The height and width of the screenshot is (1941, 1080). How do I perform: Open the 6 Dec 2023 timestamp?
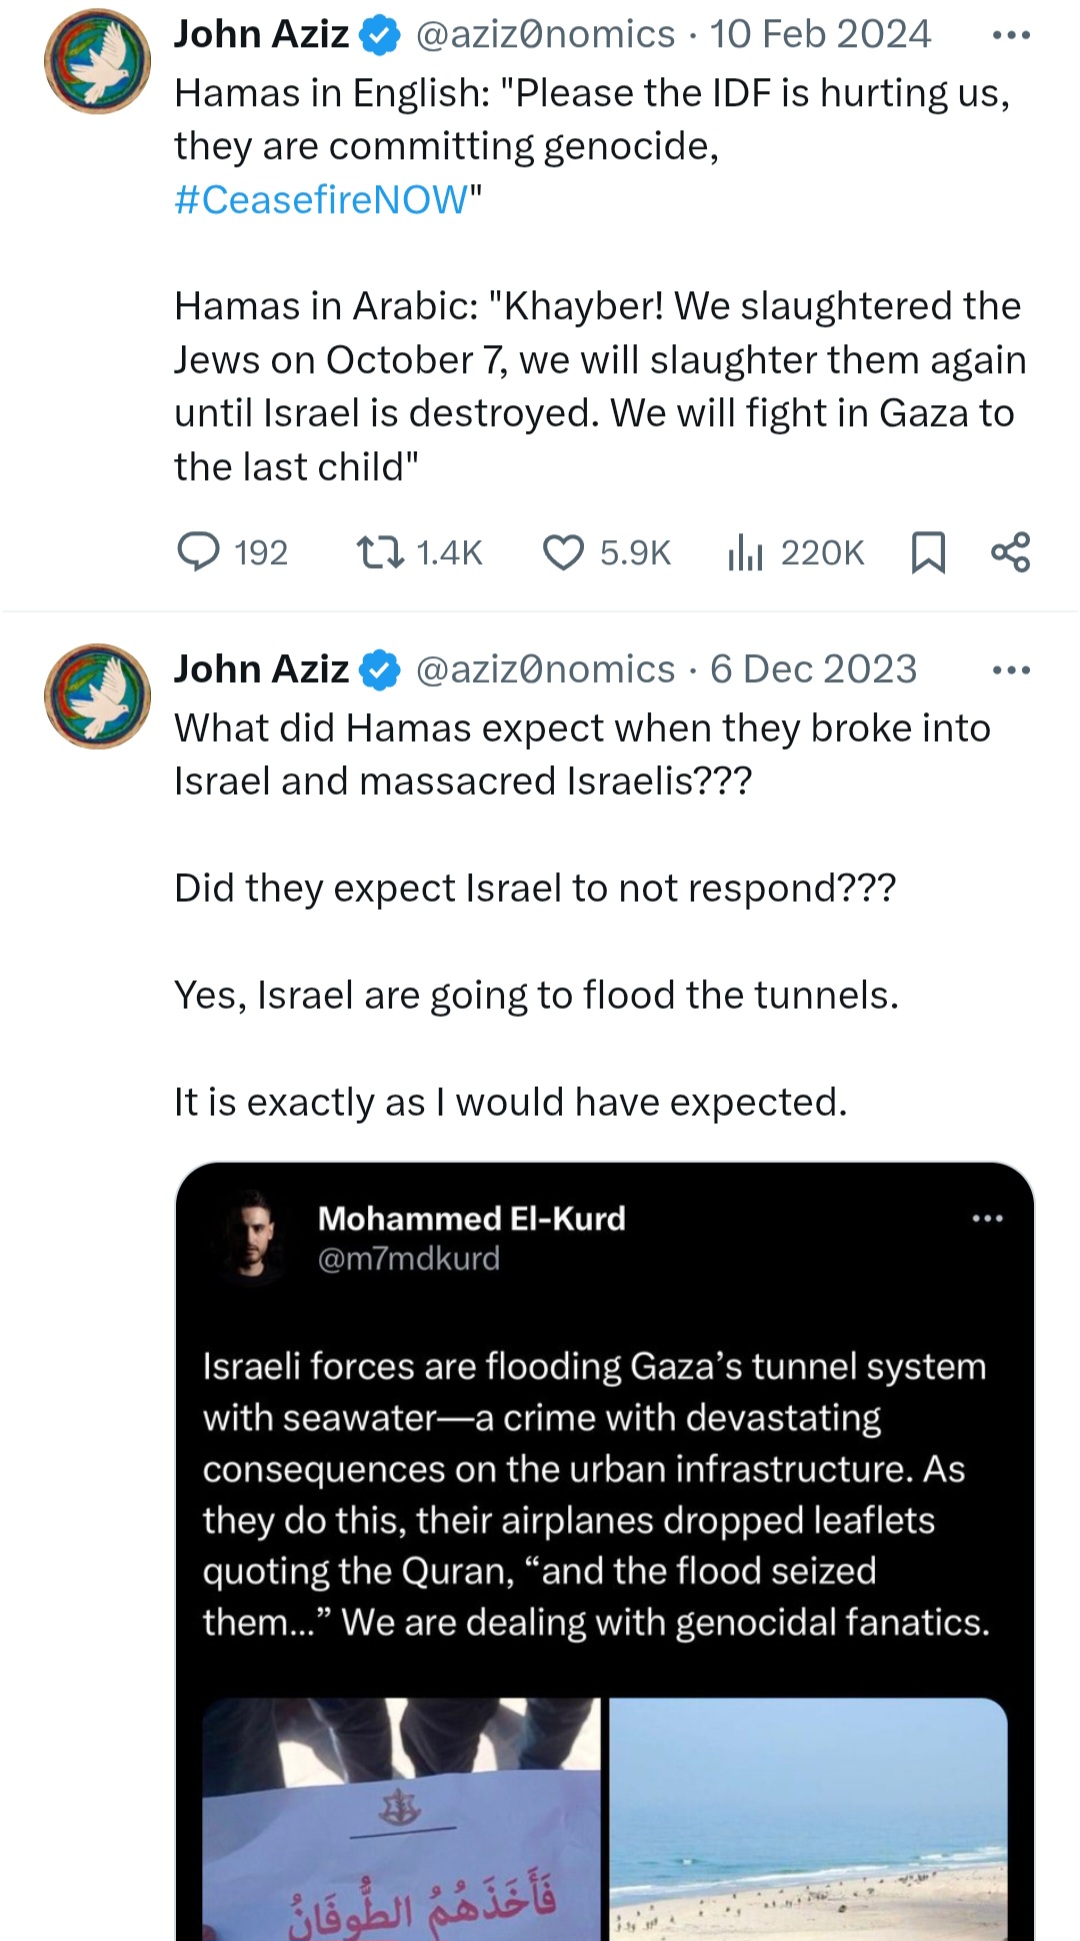click(813, 669)
